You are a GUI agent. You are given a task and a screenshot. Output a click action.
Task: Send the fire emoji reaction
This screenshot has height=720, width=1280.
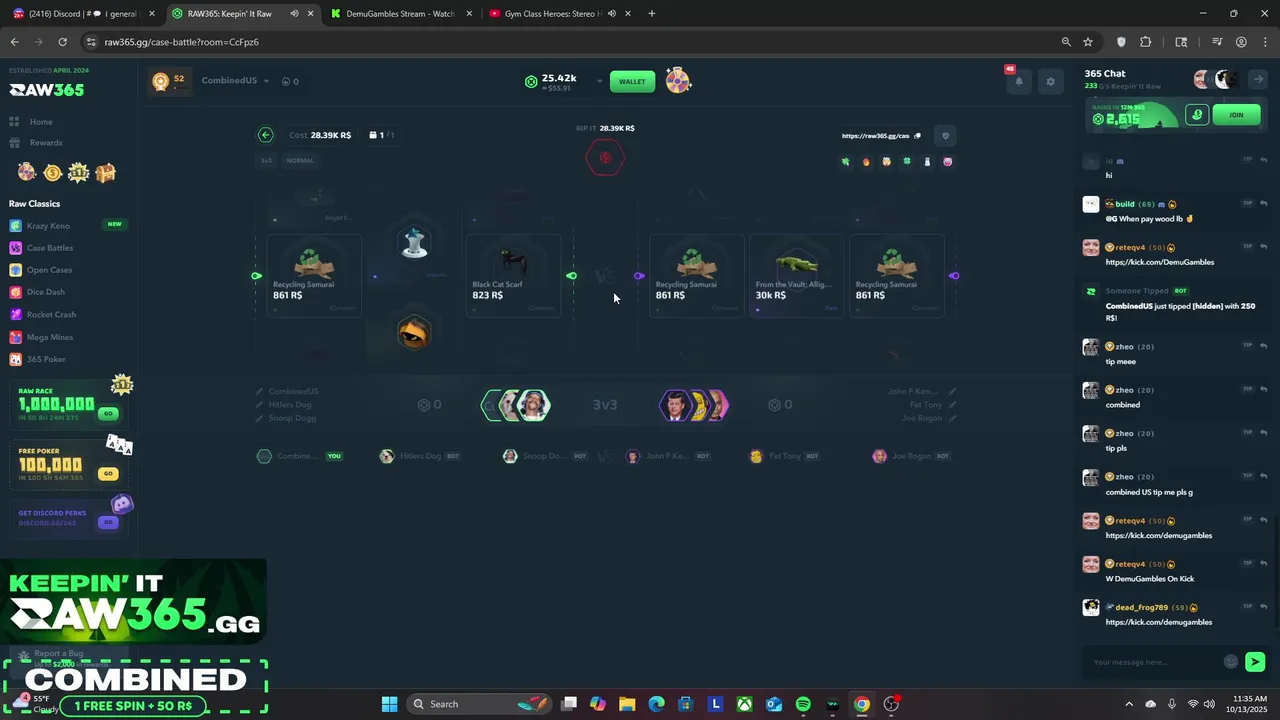pyautogui.click(x=866, y=162)
